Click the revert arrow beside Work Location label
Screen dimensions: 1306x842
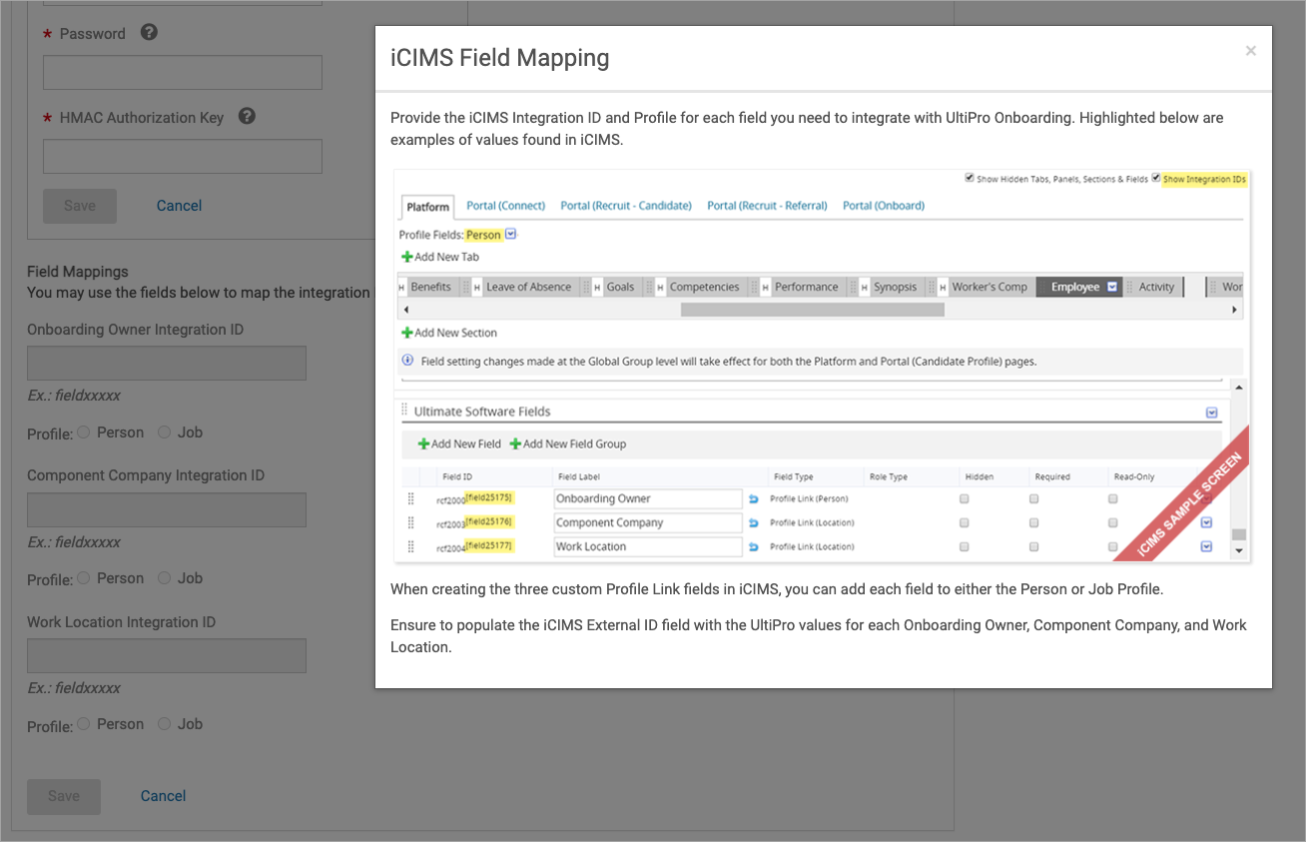pos(754,547)
